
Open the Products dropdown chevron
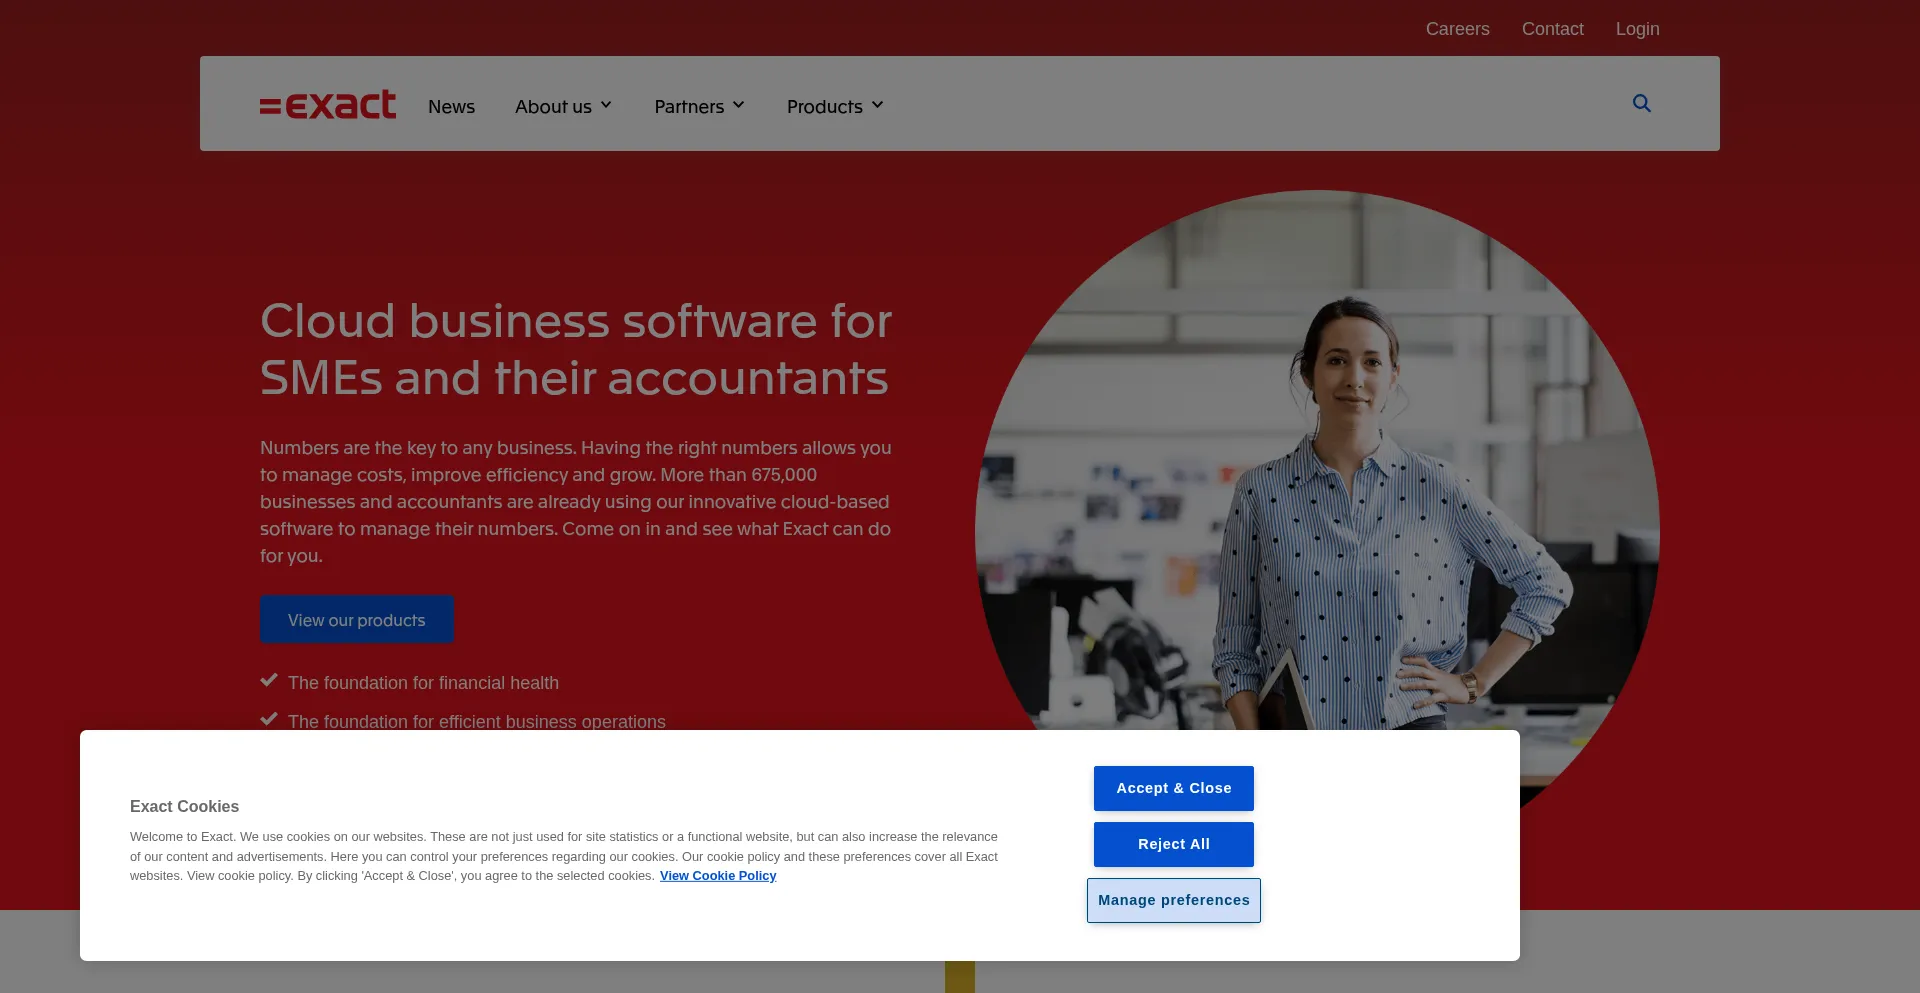[x=877, y=105]
